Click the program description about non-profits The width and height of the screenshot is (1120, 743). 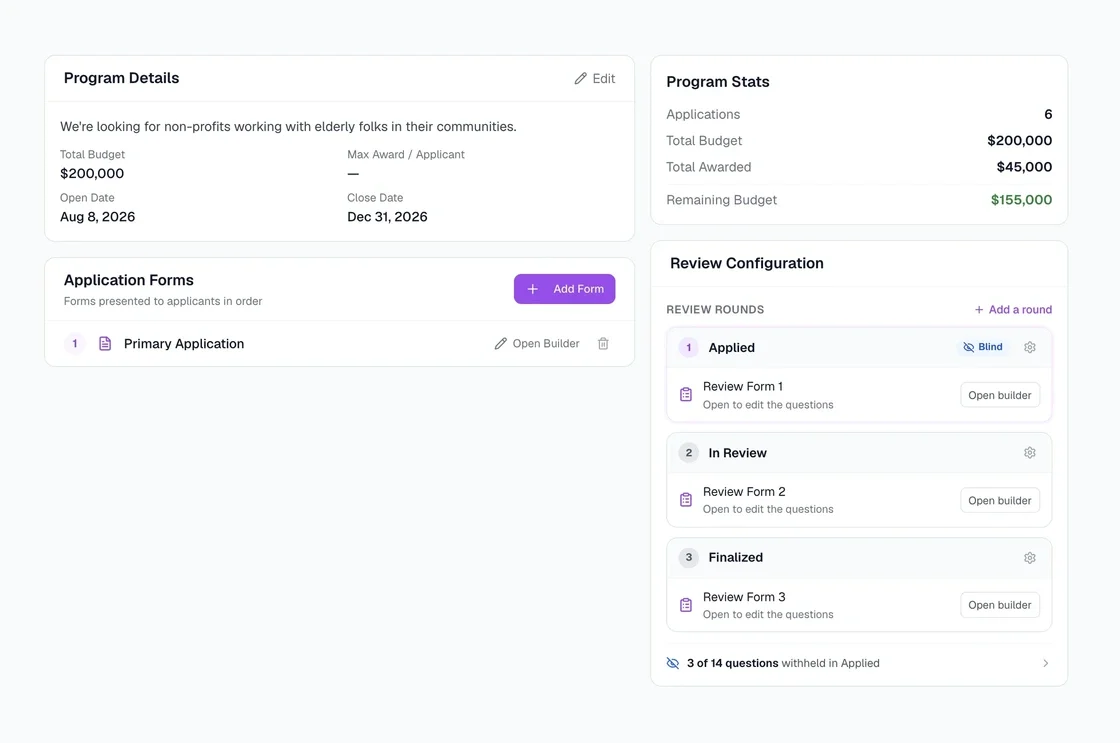click(x=288, y=126)
